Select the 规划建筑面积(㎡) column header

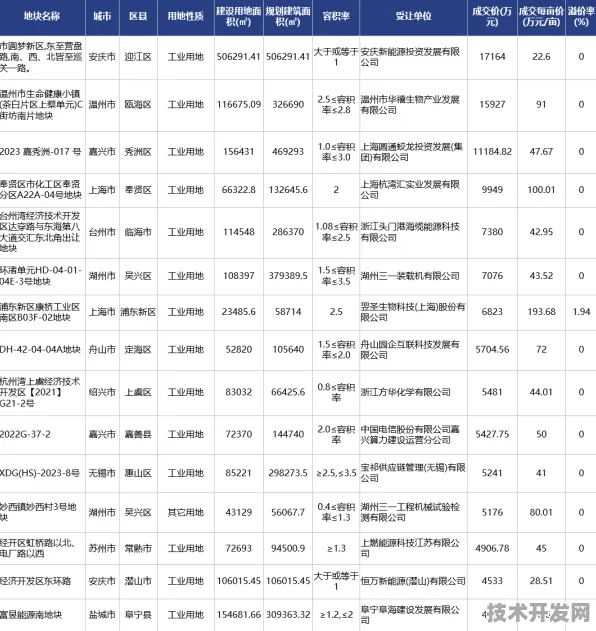288,16
